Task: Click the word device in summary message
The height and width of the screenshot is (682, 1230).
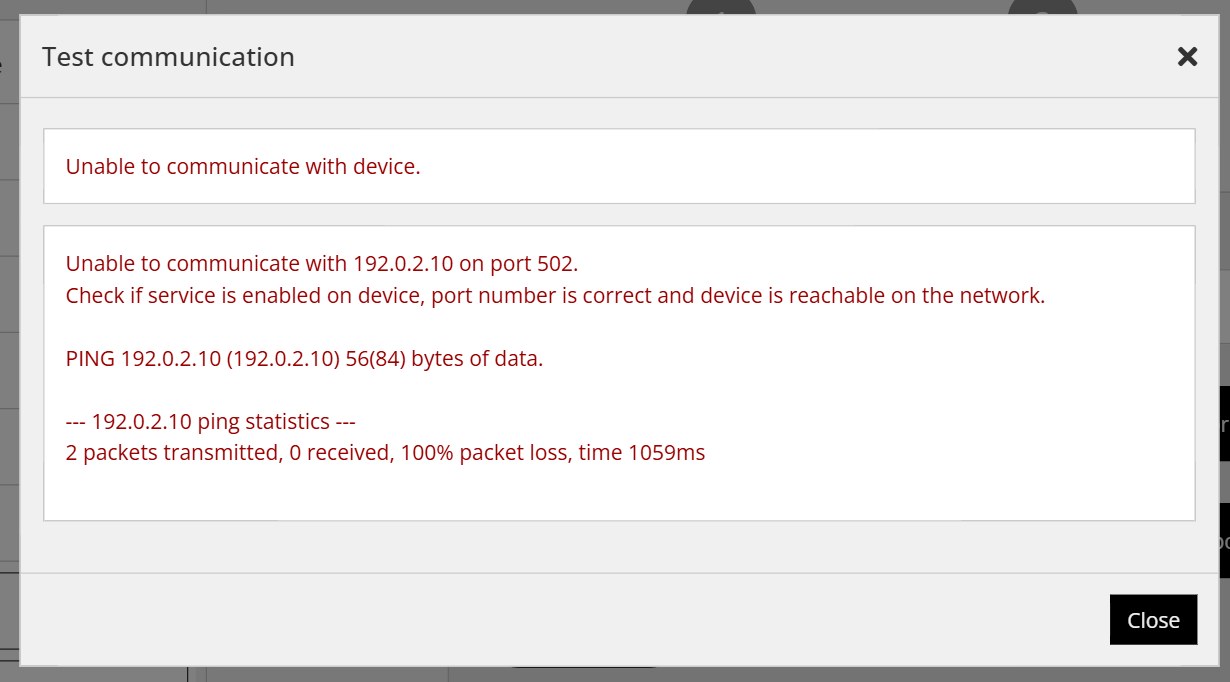Action: [386, 166]
